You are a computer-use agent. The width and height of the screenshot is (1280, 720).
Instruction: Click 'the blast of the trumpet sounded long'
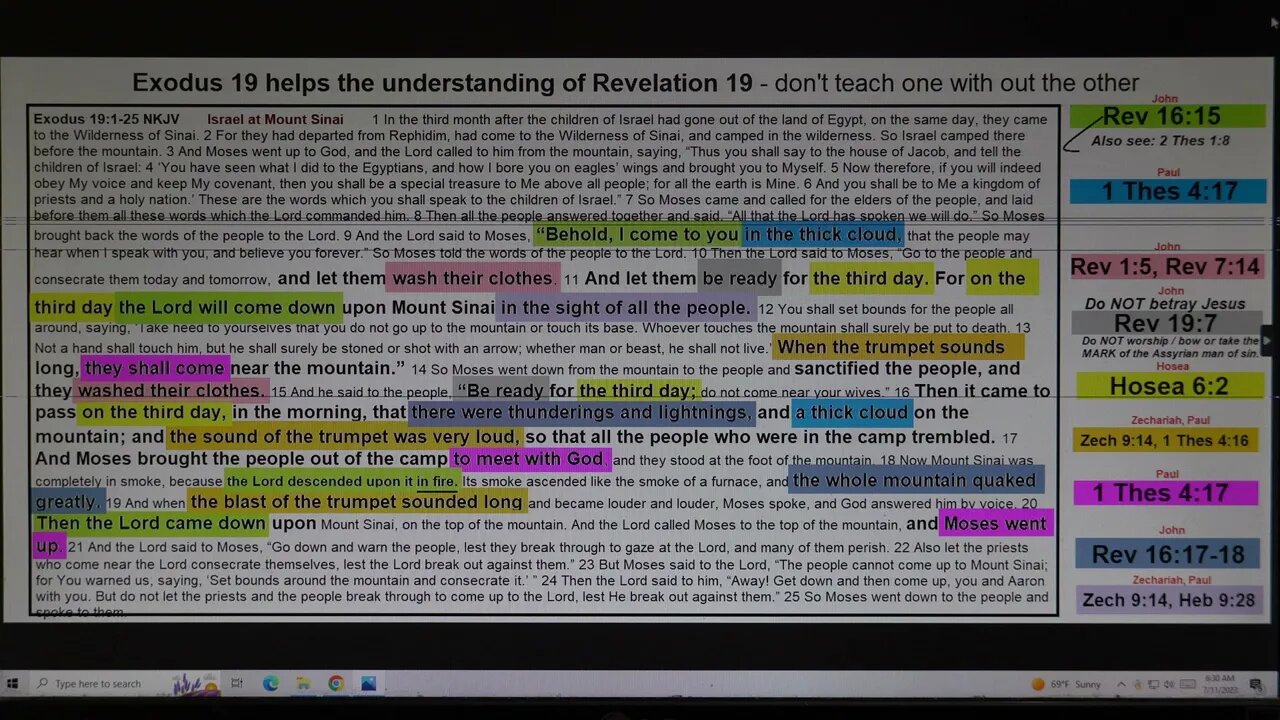(357, 502)
